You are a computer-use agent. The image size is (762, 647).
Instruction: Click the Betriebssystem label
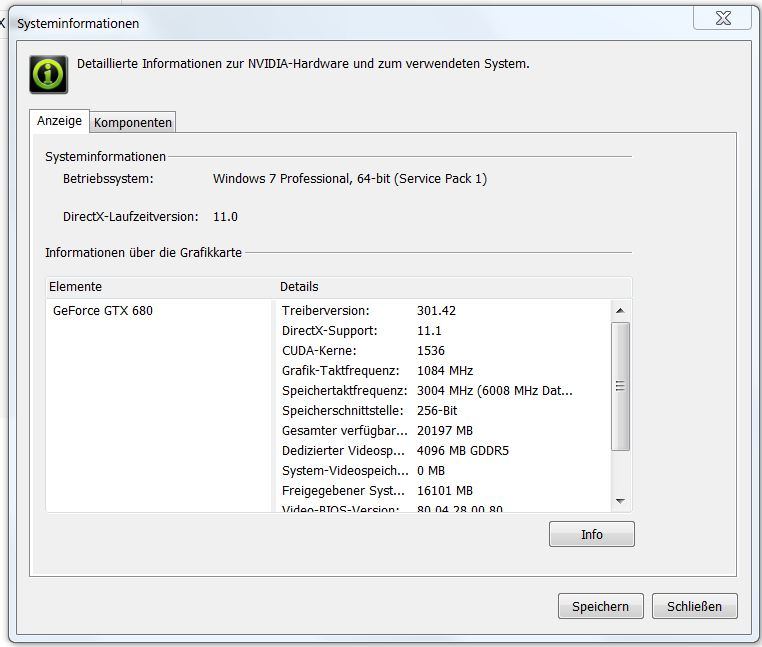point(108,178)
